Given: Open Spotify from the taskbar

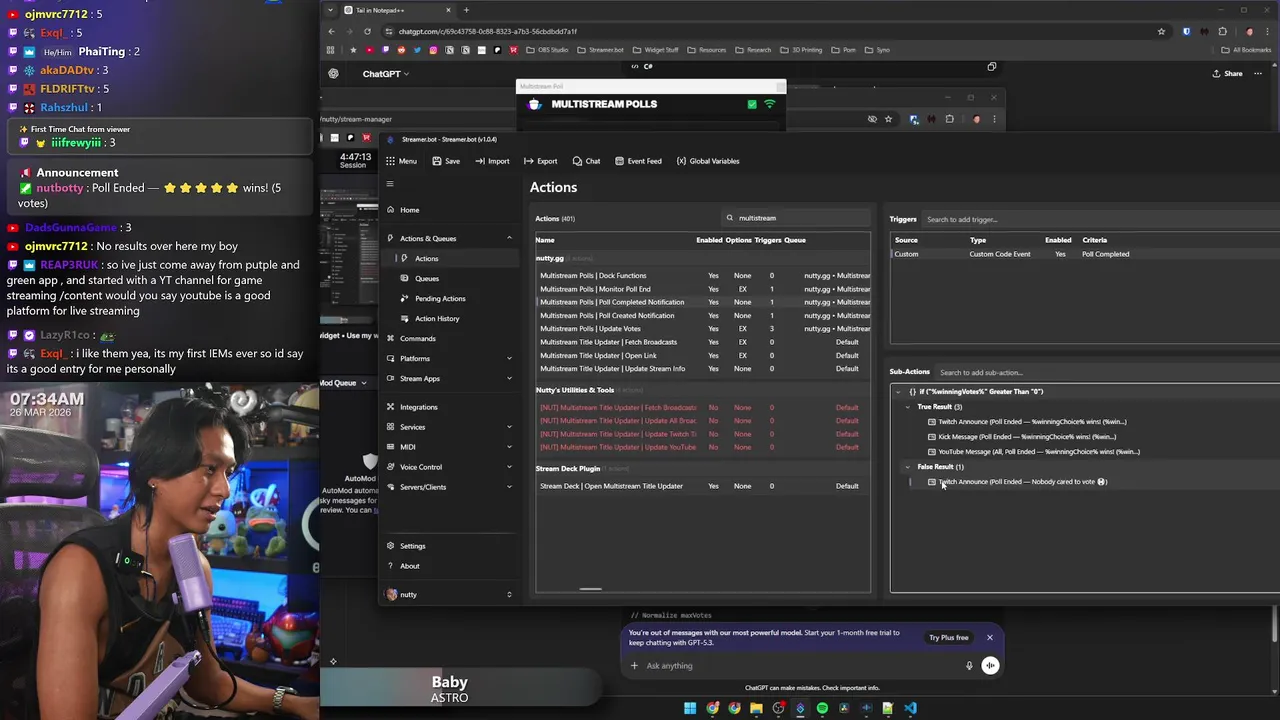Looking at the screenshot, I should [x=822, y=708].
